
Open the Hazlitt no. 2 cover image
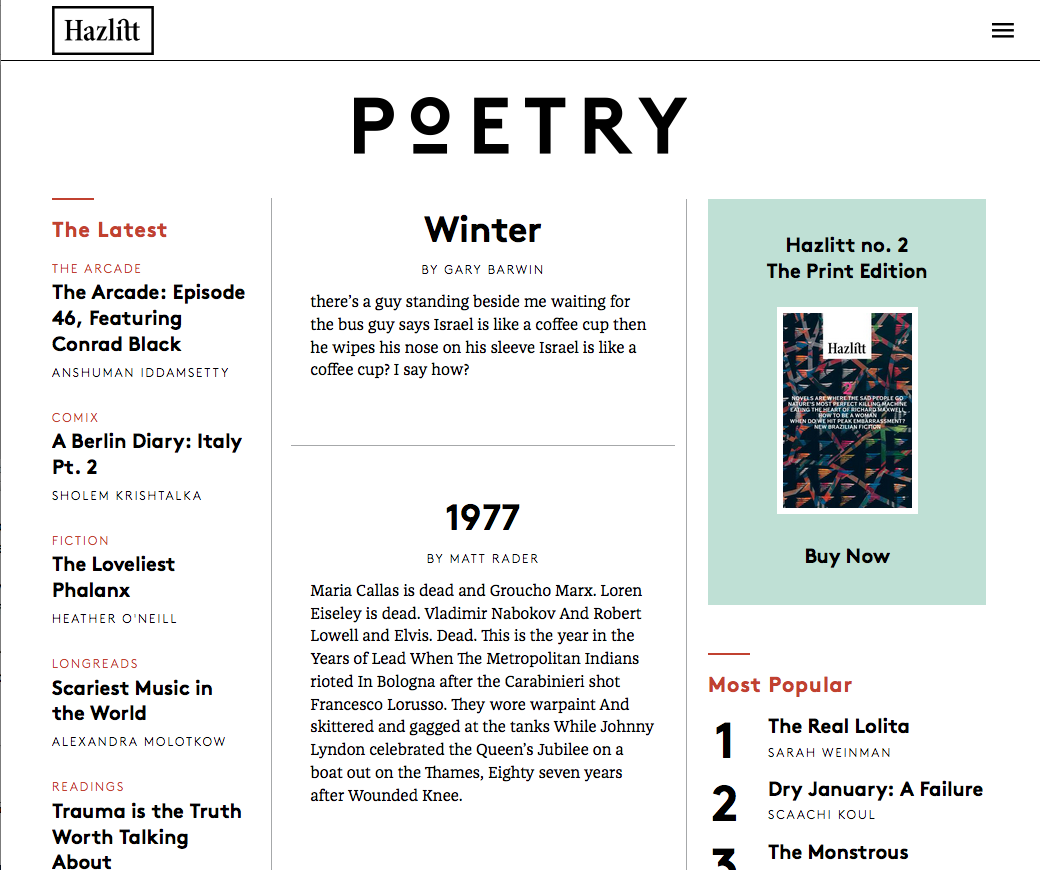click(847, 410)
